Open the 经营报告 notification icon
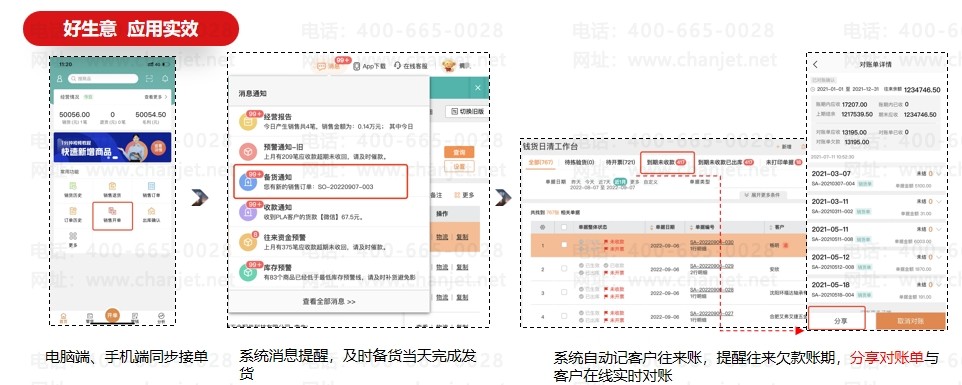This screenshot has height=385, width=962. (248, 121)
